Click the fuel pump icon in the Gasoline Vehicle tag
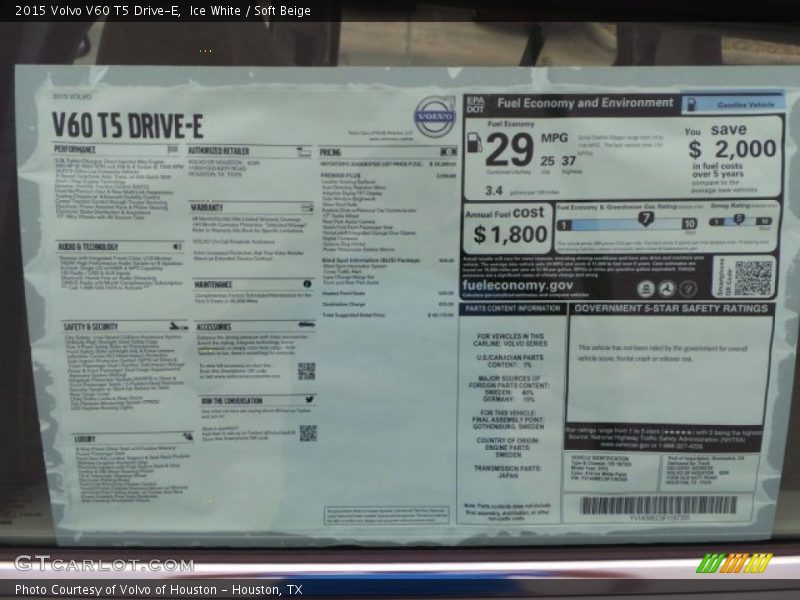800x600 pixels. pos(691,104)
